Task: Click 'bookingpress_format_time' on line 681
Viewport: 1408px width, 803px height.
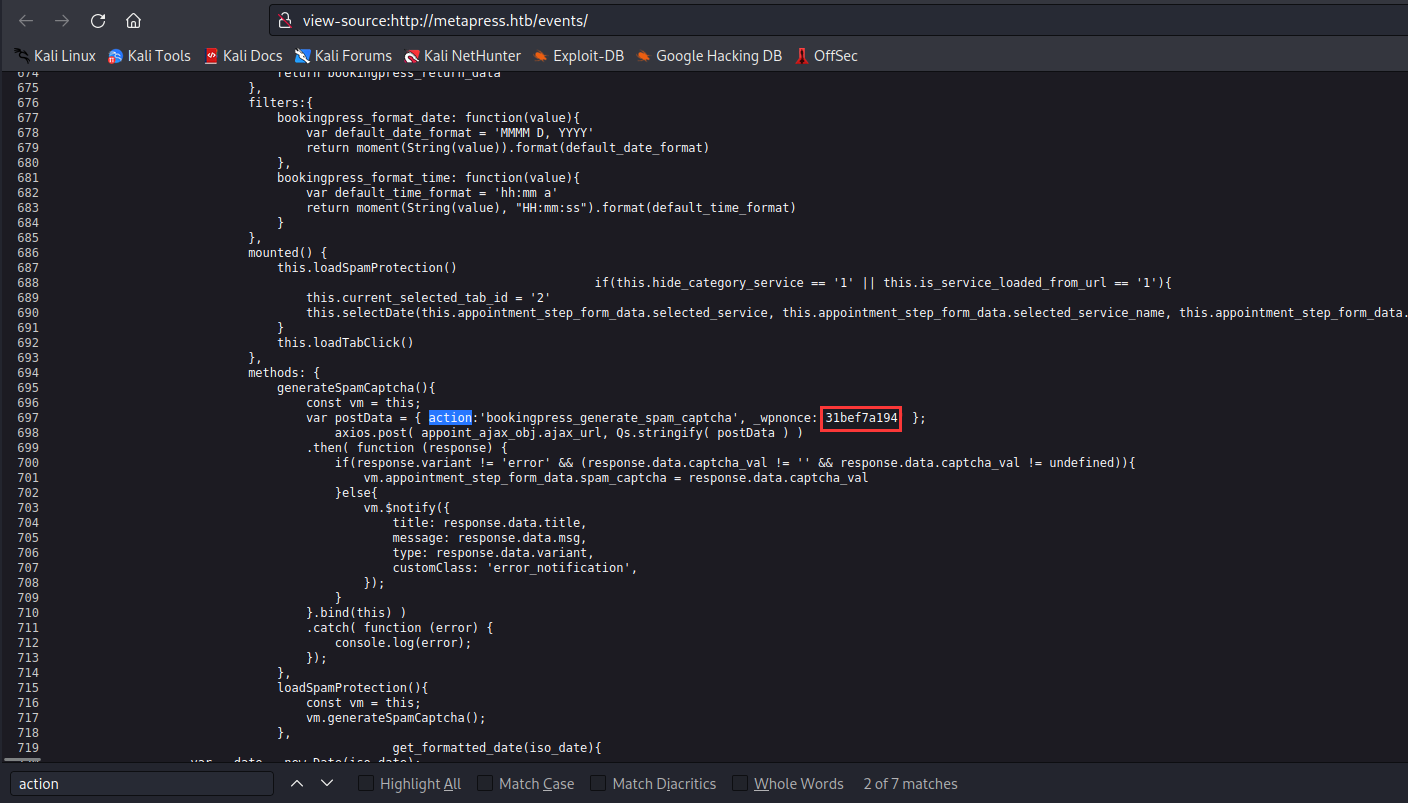Action: pos(364,178)
